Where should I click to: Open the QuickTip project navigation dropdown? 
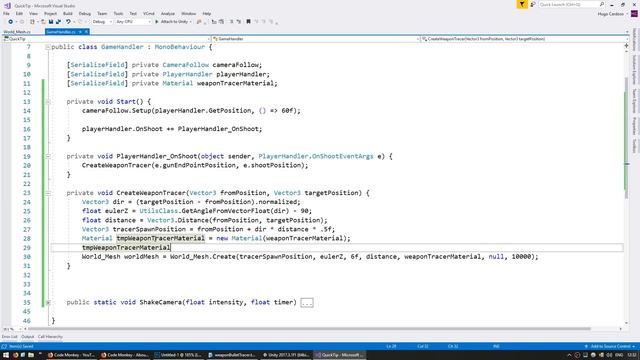tap(106, 39)
